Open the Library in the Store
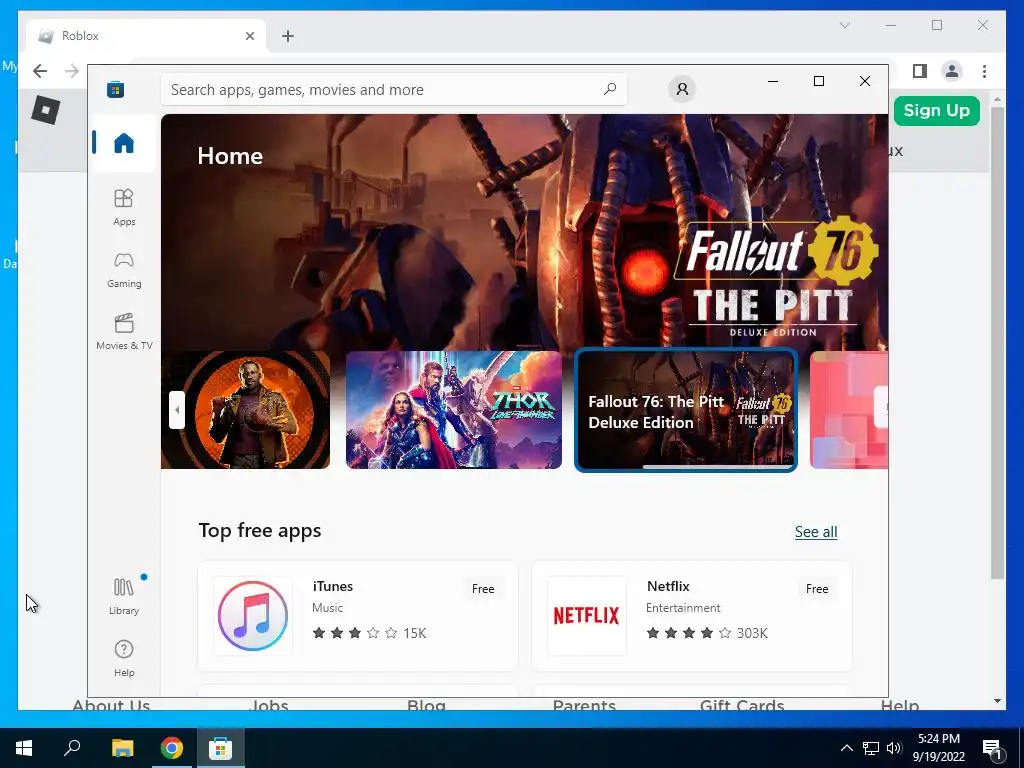The width and height of the screenshot is (1024, 768). 123,596
